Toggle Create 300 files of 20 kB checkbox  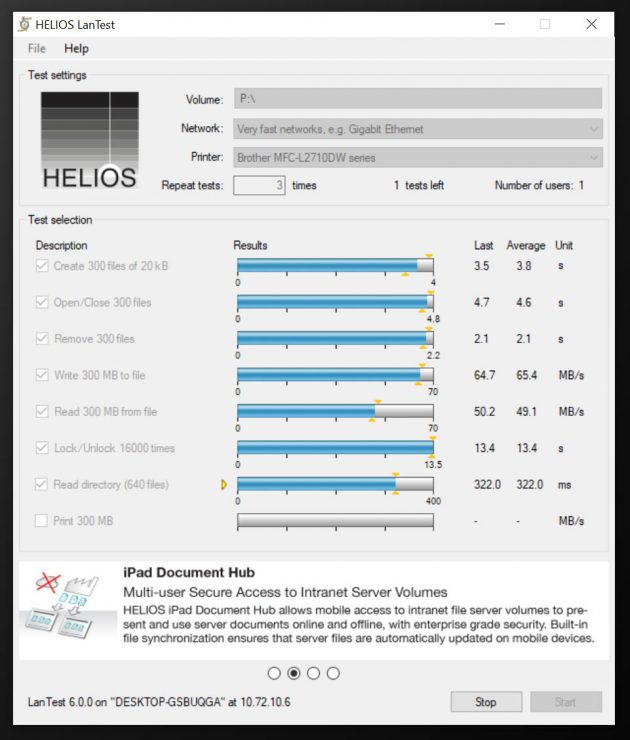point(42,266)
